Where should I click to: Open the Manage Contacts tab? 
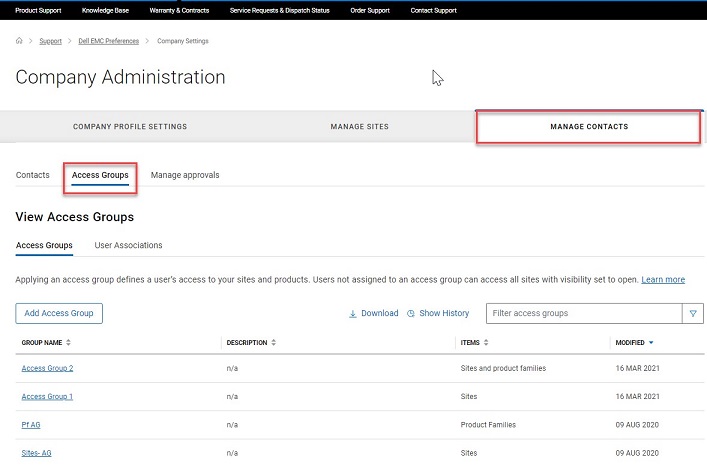coord(588,127)
